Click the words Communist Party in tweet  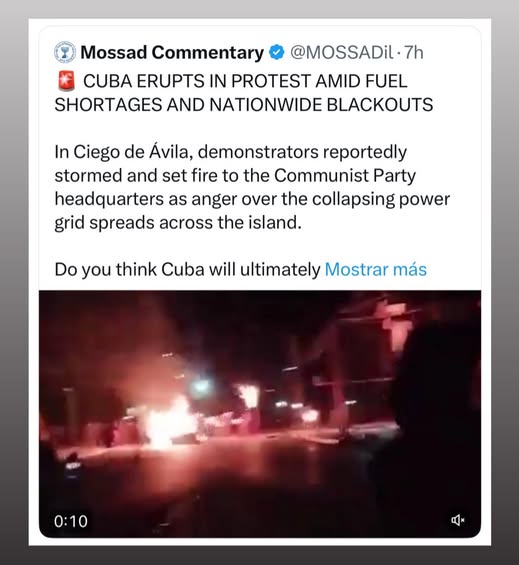tap(345, 175)
